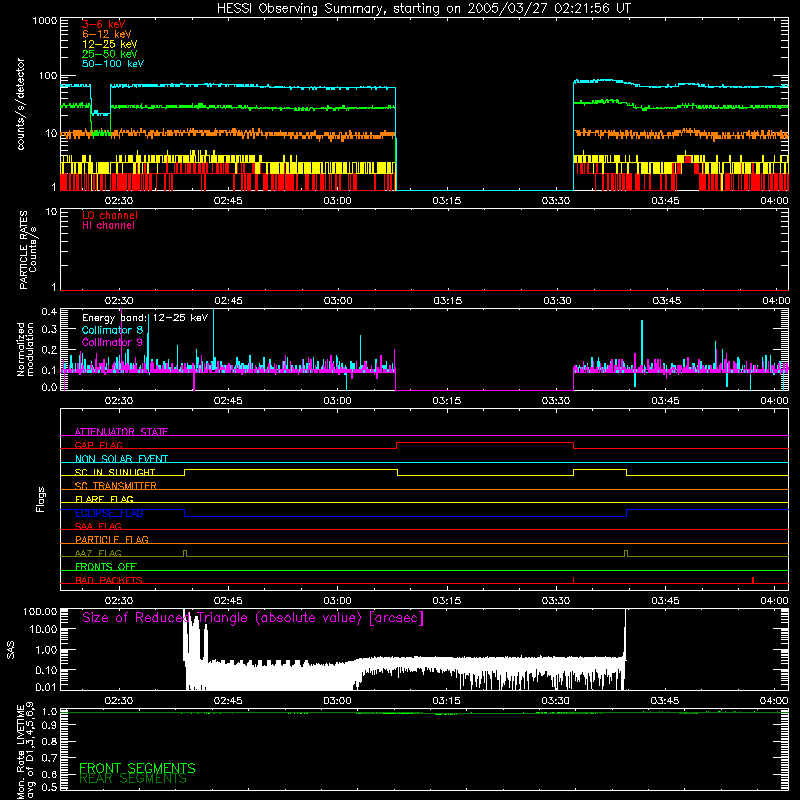The image size is (800, 800).
Task: Select the FLARE_FLAG label
Action: 104,499
